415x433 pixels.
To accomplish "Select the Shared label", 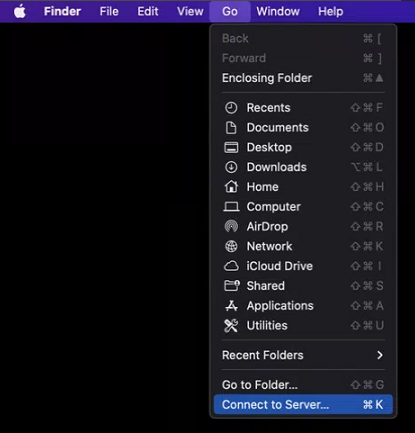I will point(266,286).
